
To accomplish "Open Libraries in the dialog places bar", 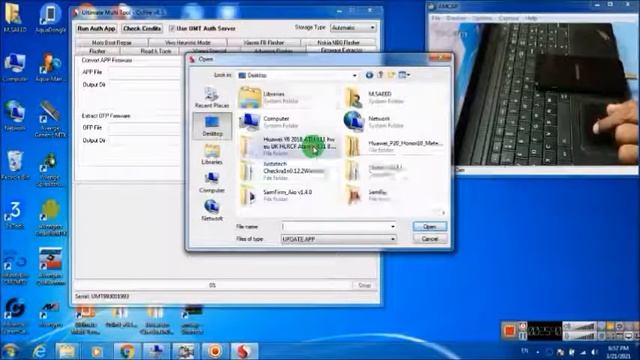I will click(x=211, y=154).
